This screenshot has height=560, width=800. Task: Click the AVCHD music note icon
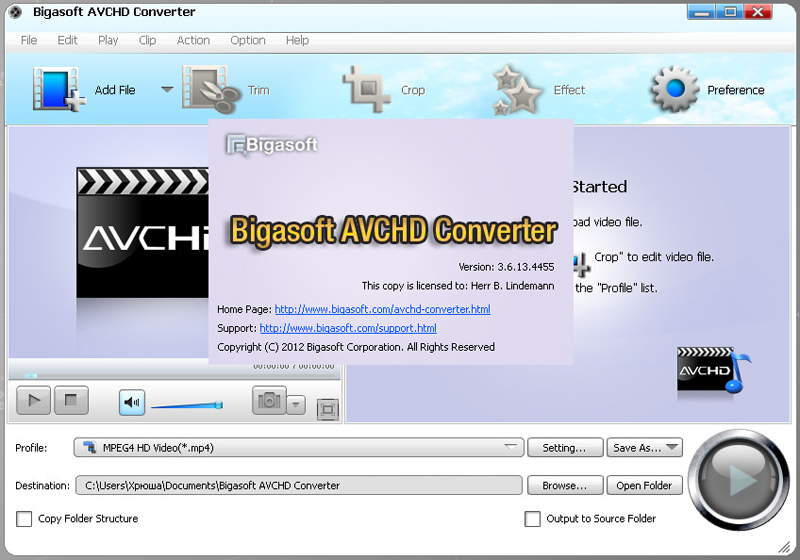714,370
